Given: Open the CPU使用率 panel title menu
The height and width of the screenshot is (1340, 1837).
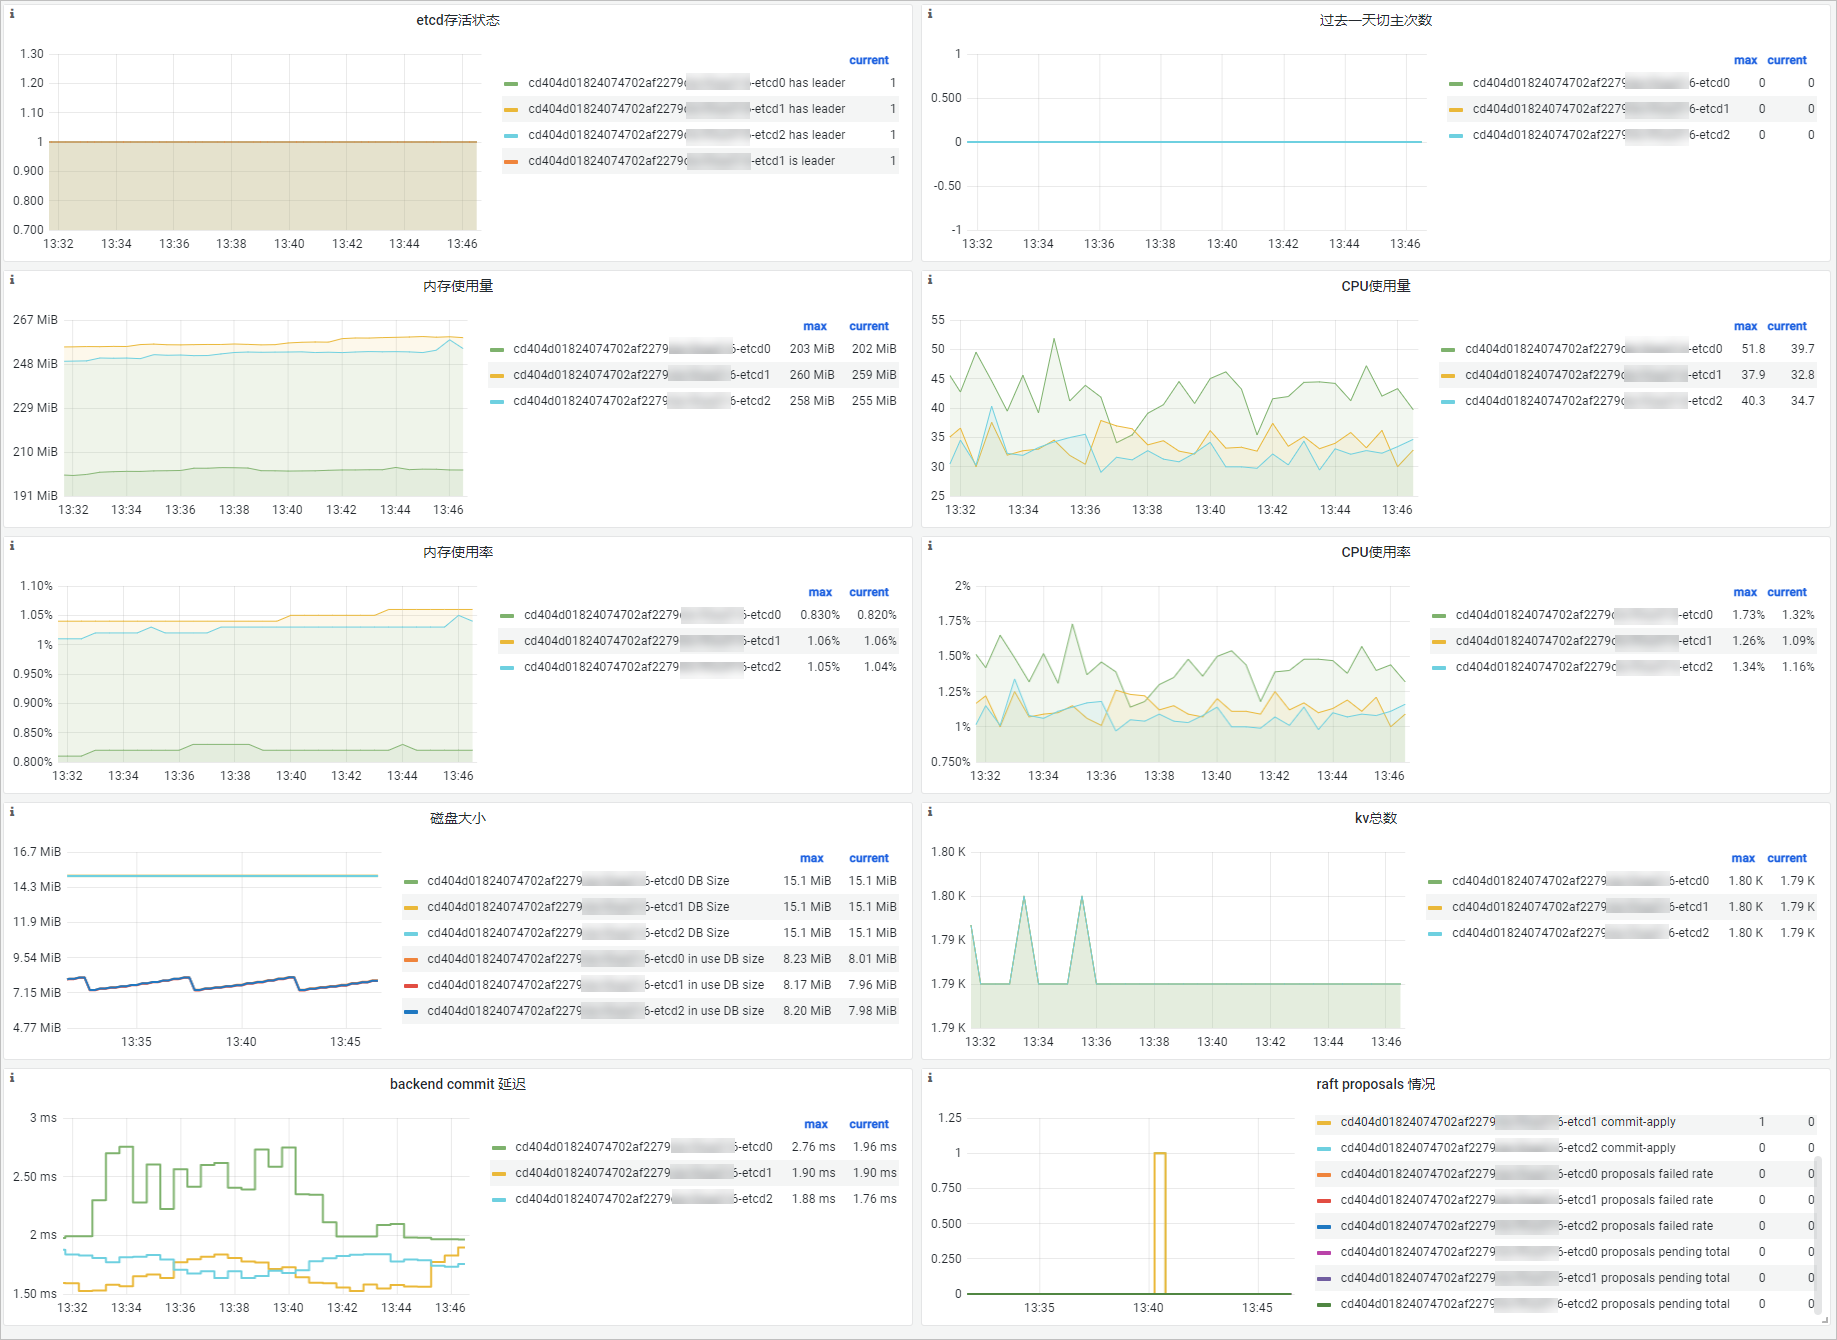Looking at the screenshot, I should click(1376, 552).
